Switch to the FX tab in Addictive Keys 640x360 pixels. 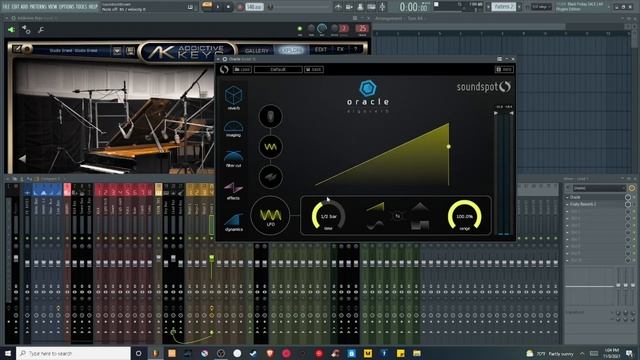pyautogui.click(x=340, y=50)
